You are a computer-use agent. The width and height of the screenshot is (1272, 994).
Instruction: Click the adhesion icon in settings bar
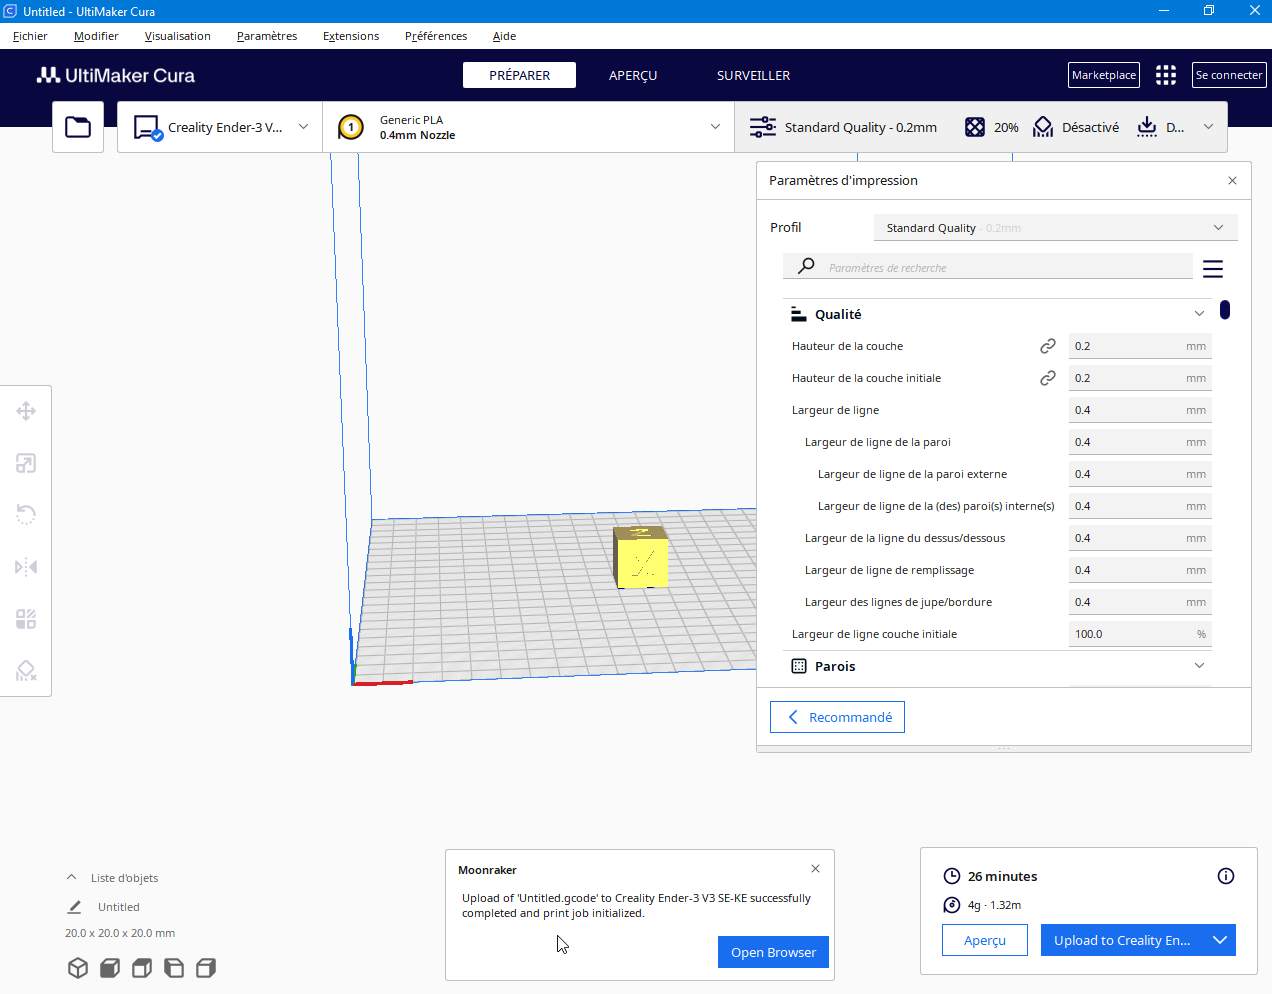pos(1147,127)
